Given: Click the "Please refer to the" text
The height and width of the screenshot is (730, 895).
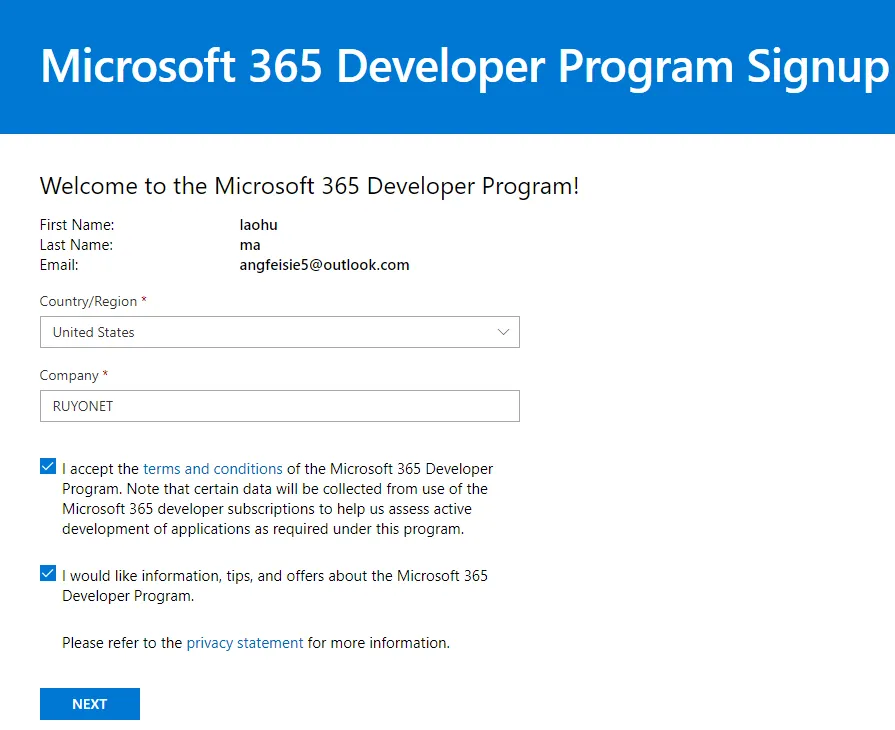Looking at the screenshot, I should click(122, 643).
